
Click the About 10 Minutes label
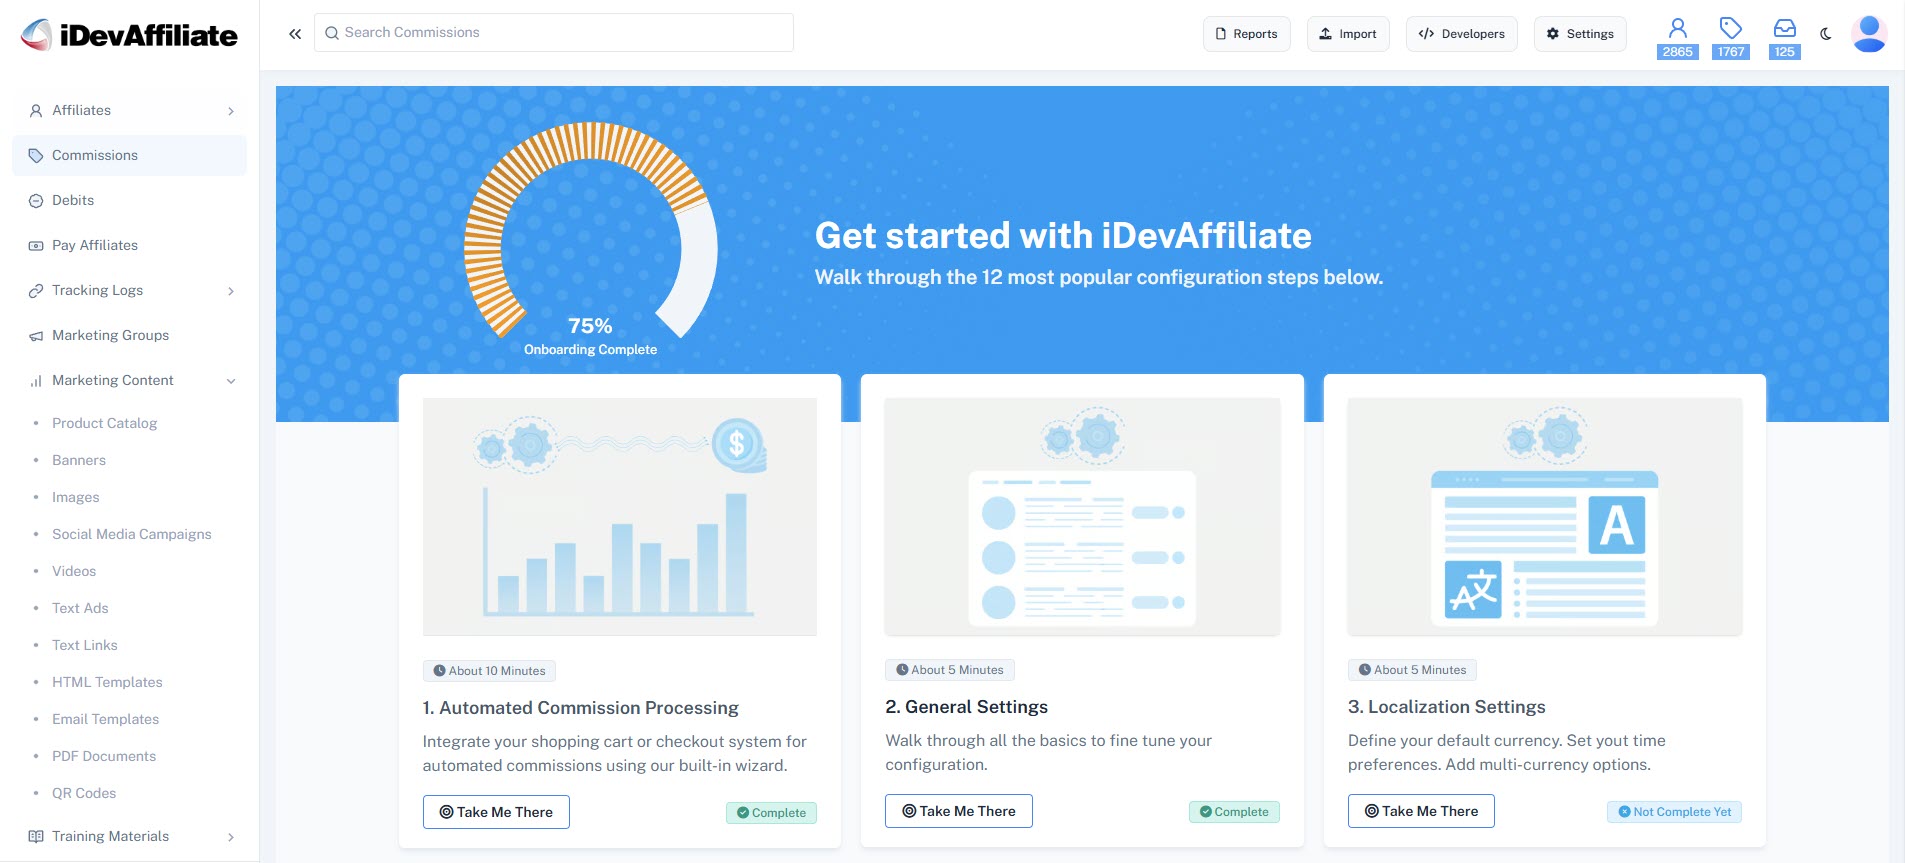[490, 671]
